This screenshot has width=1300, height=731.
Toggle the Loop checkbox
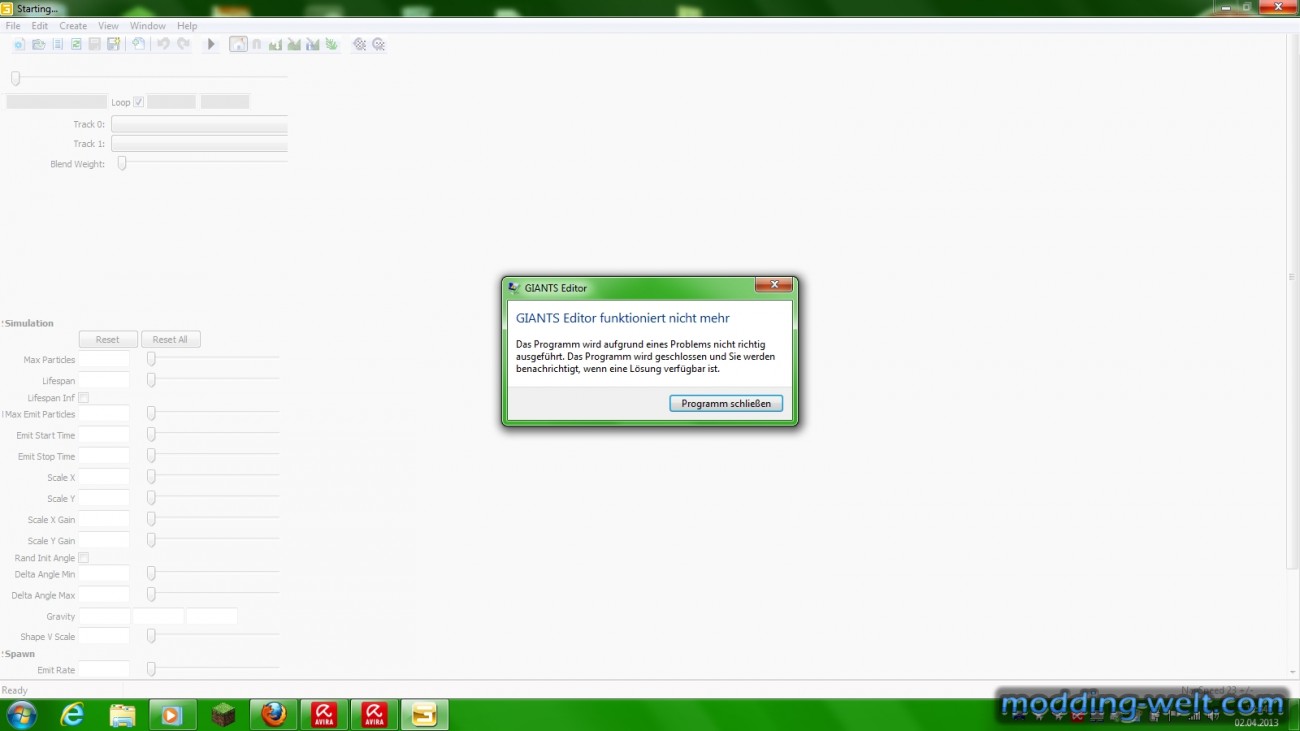(139, 102)
